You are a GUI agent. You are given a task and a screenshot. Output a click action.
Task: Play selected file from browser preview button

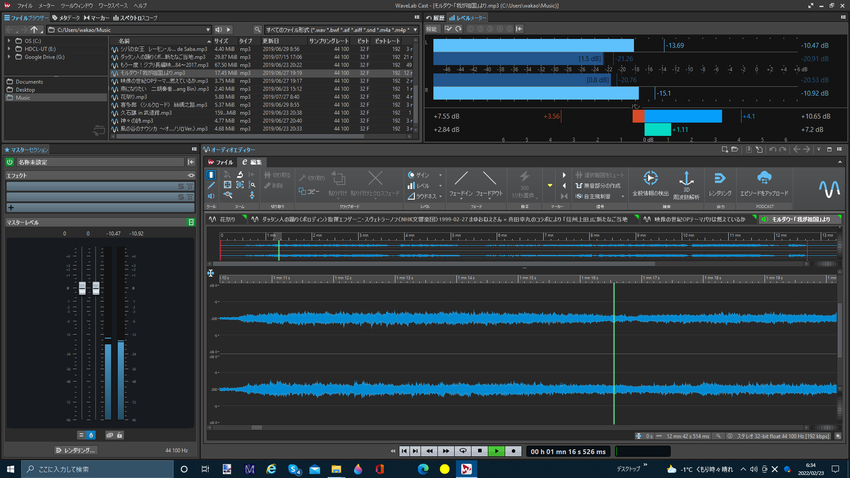[229, 30]
